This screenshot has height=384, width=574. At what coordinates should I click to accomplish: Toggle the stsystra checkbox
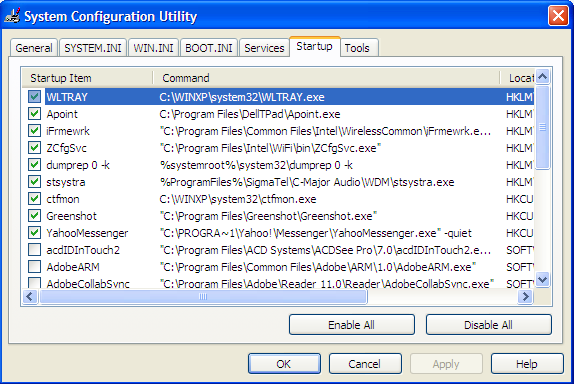tap(34, 182)
